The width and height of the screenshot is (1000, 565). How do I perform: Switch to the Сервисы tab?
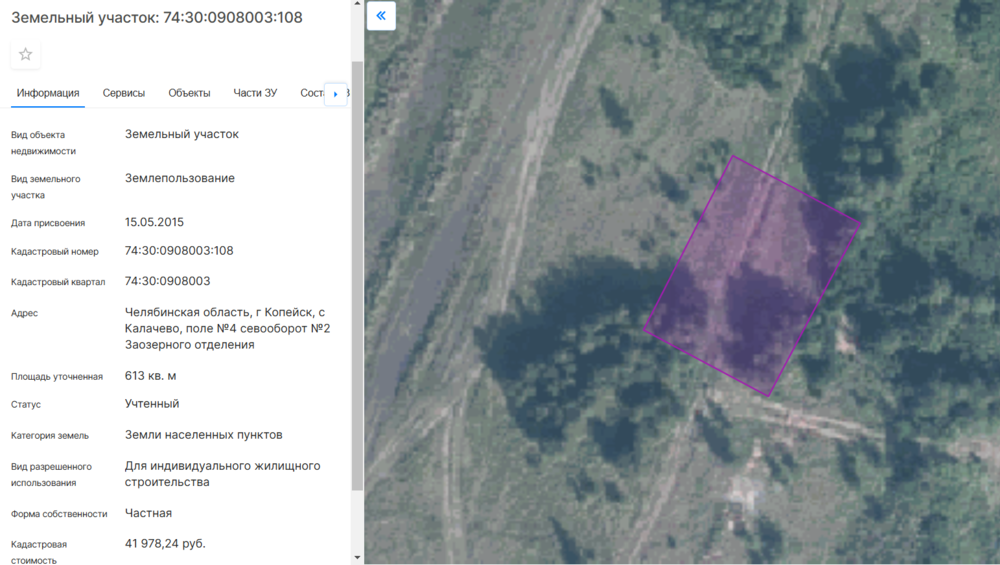point(124,93)
